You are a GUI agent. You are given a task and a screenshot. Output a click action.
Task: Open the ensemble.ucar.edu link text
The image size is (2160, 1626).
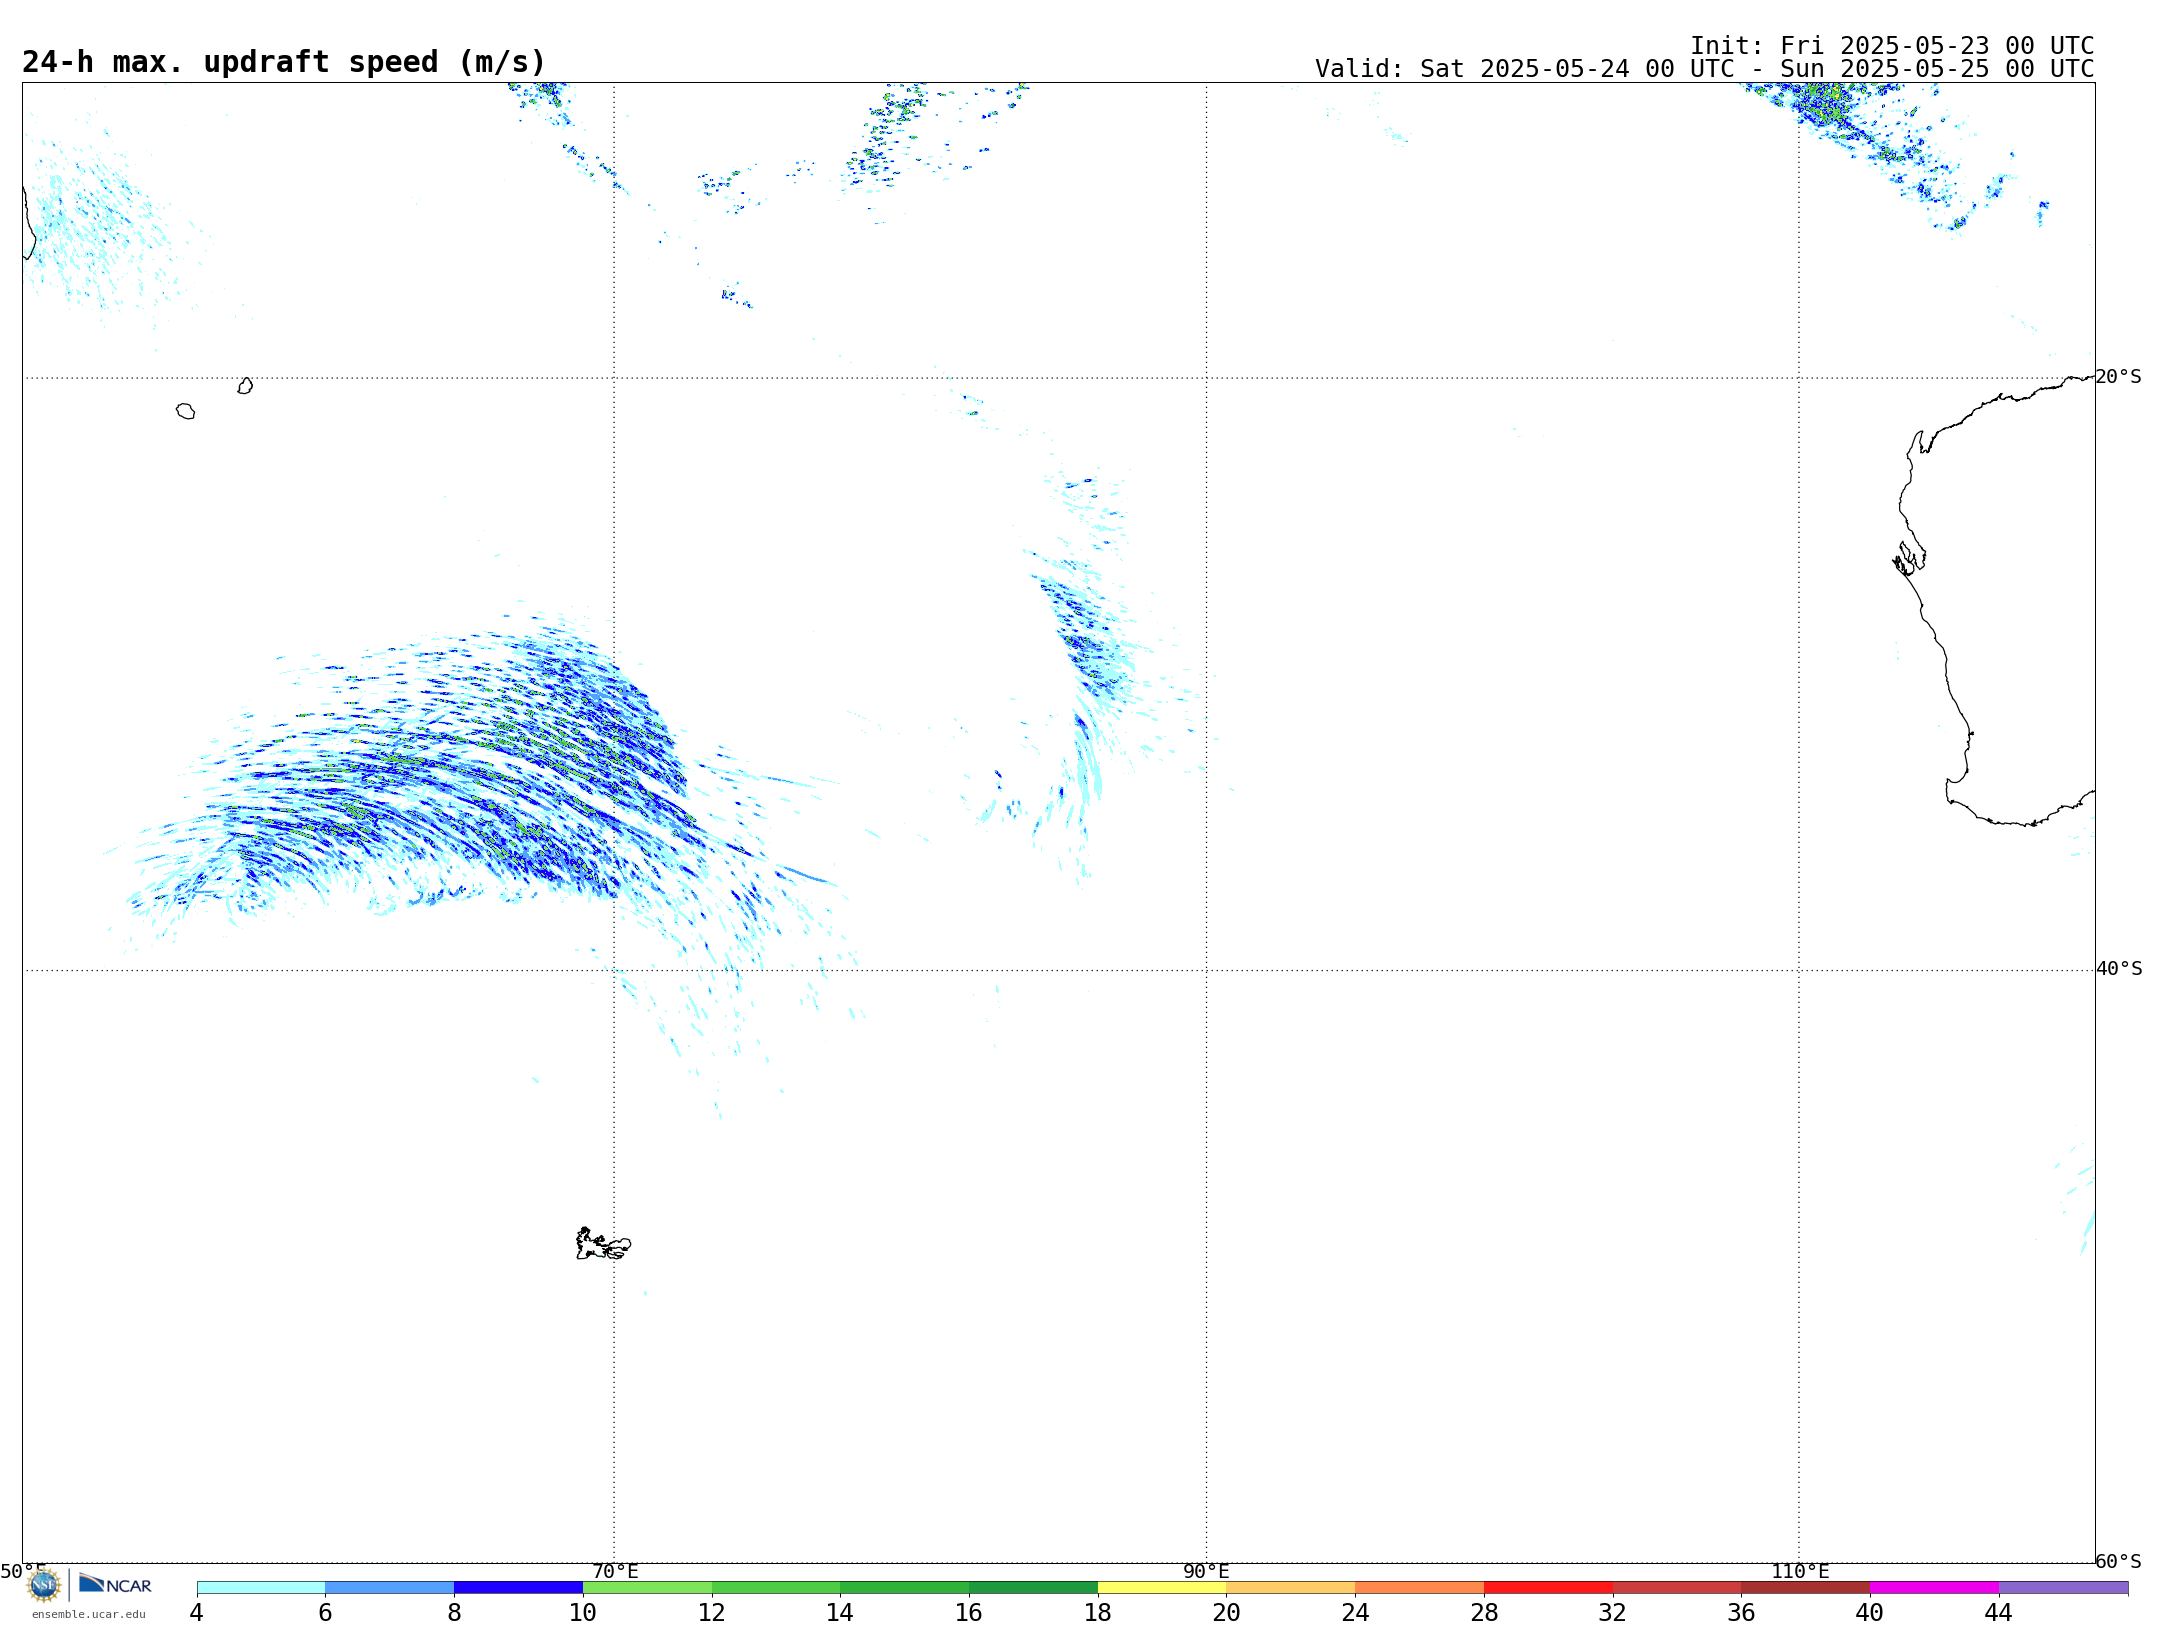(89, 1614)
